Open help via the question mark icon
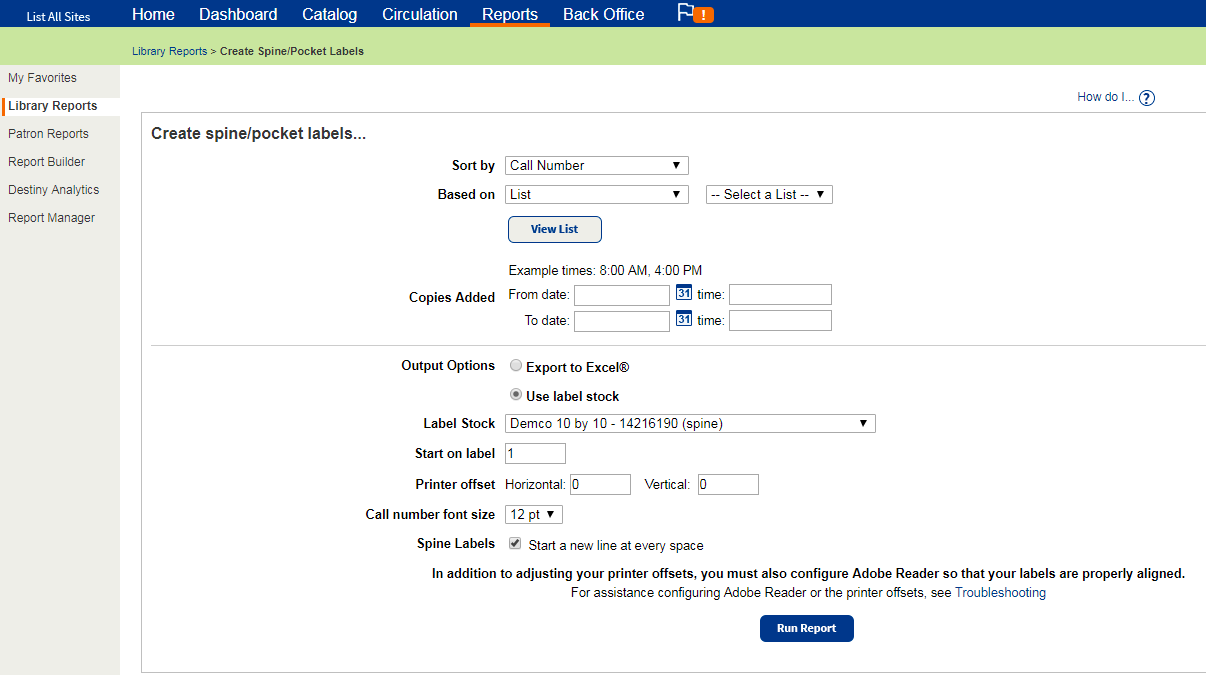Screen dimensions: 1206x675 coord(1146,97)
